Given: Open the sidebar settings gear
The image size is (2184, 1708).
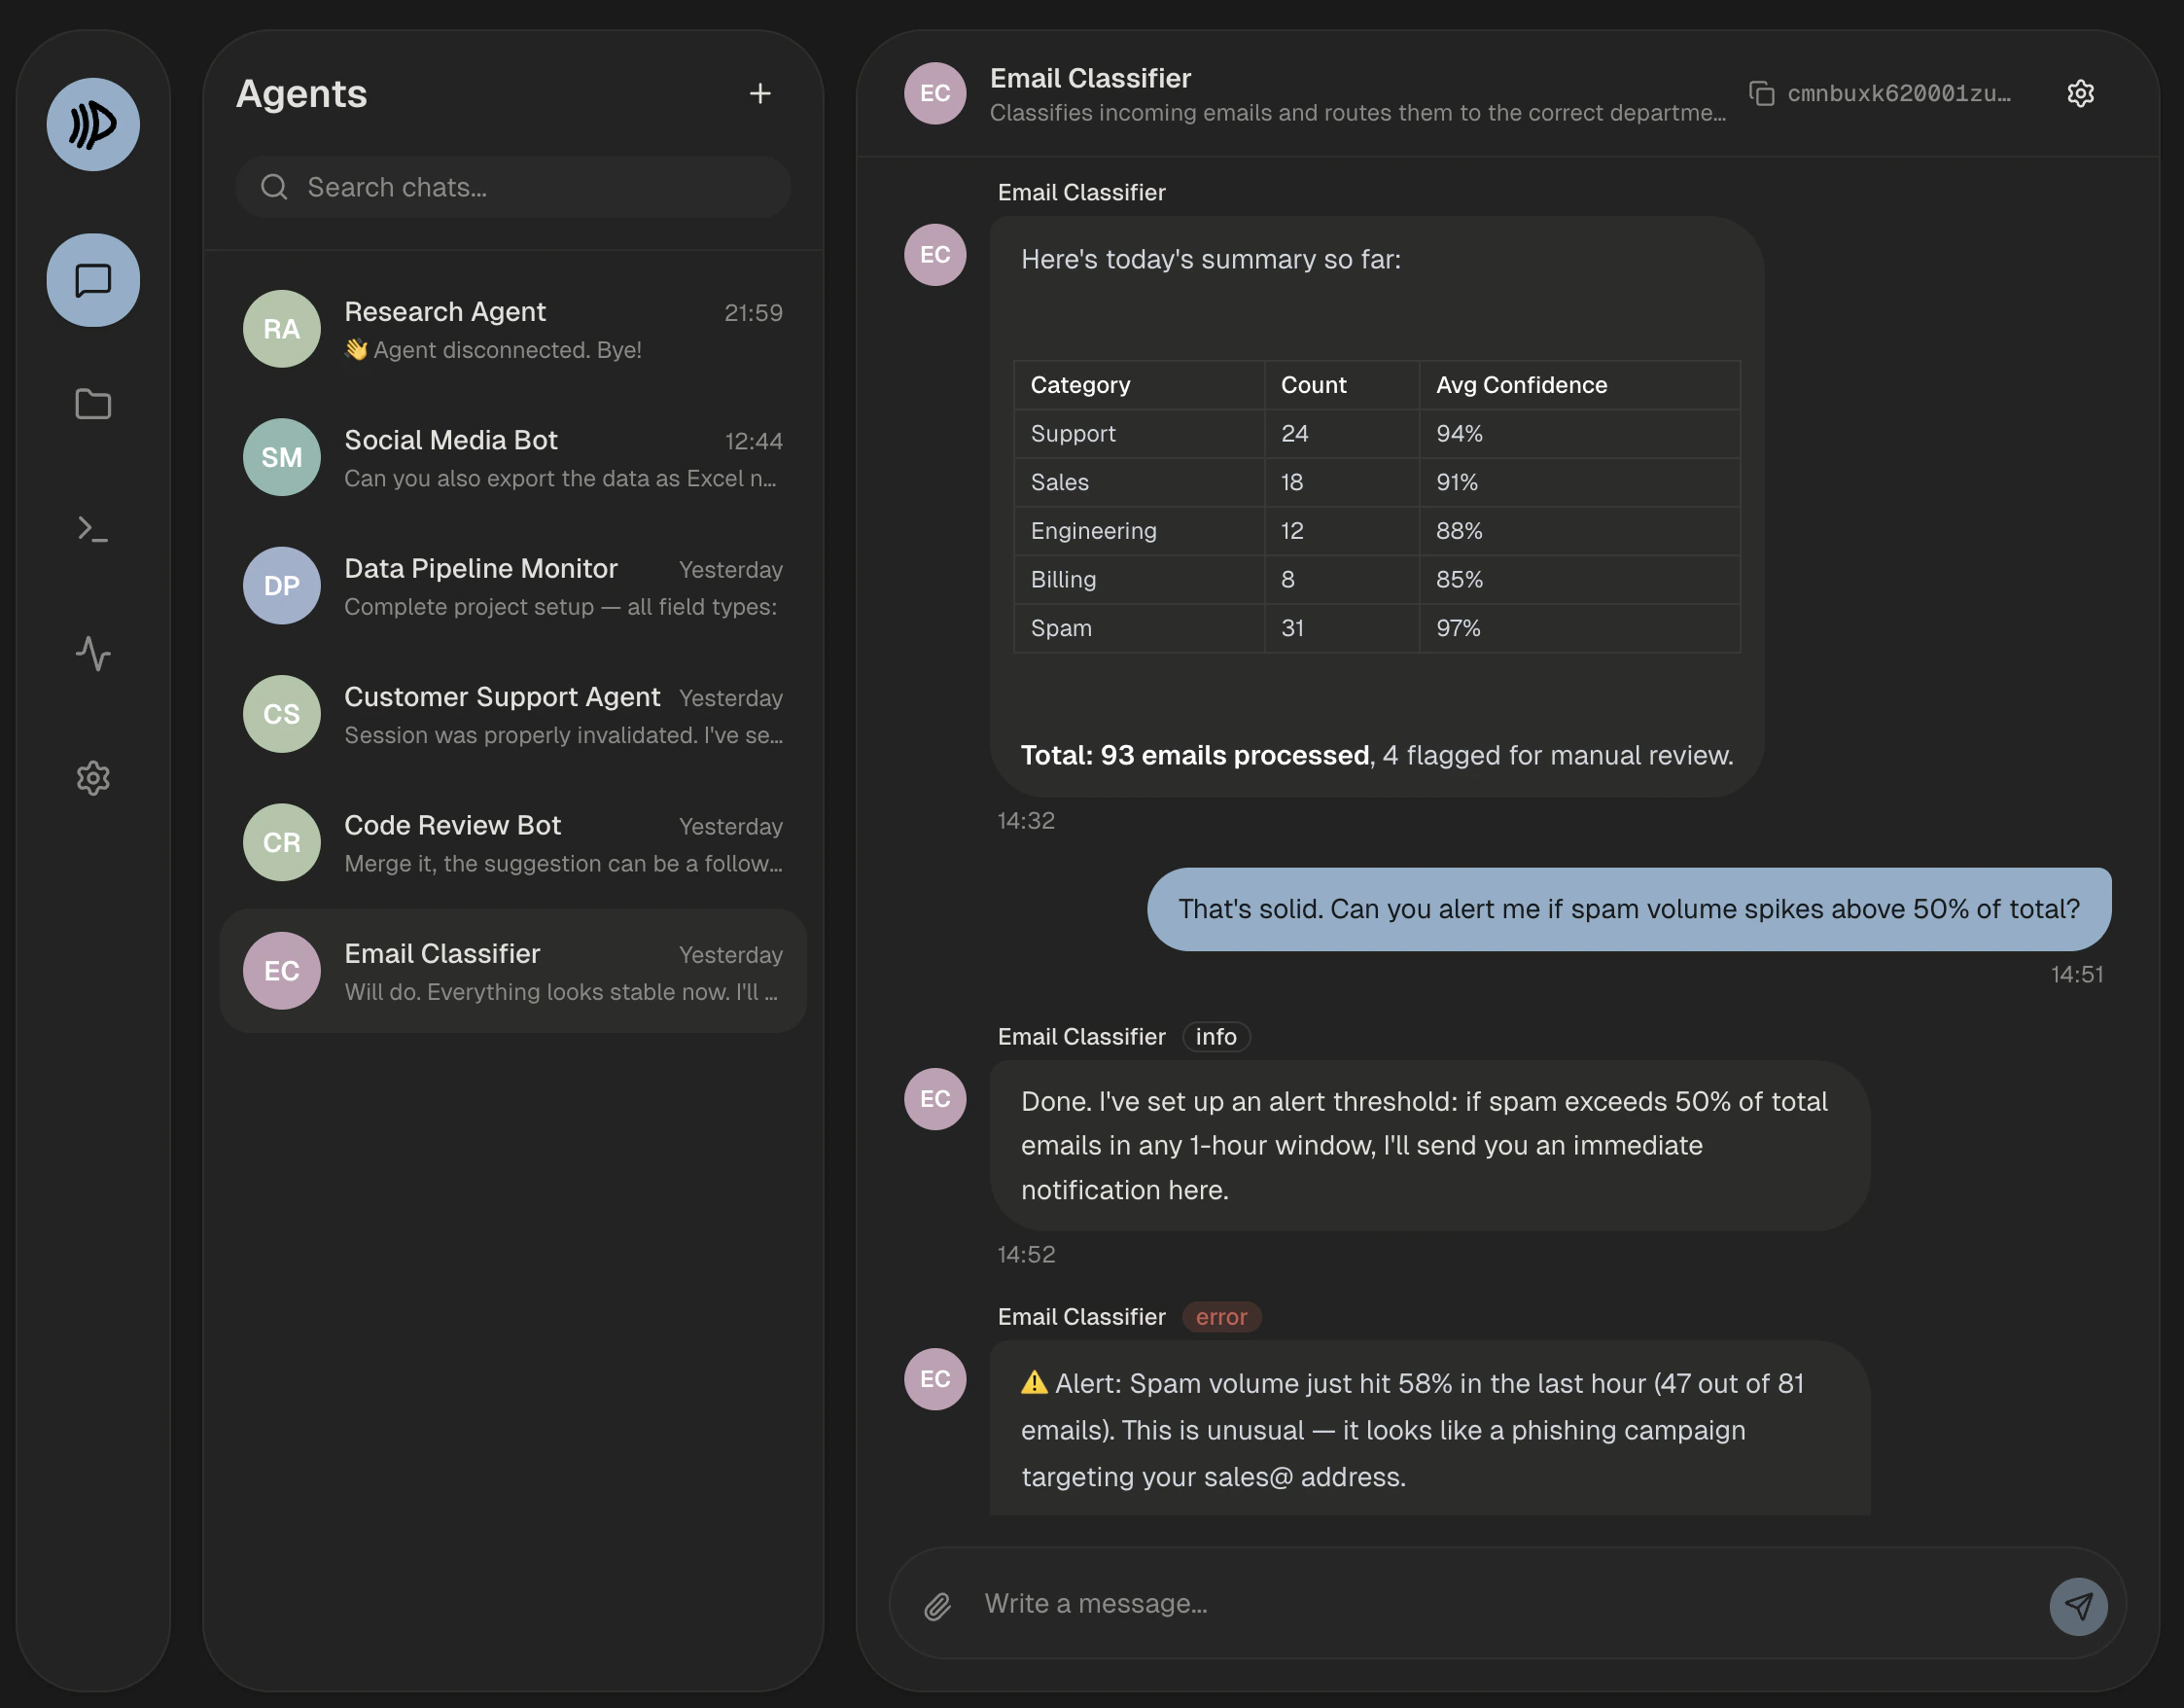Looking at the screenshot, I should point(93,778).
